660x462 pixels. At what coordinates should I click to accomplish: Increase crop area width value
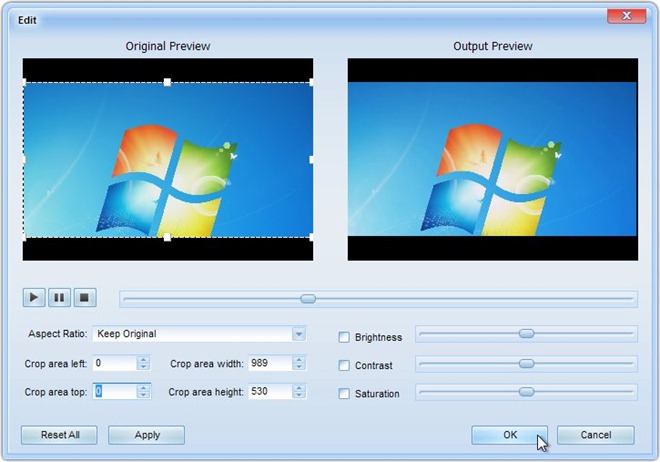(x=299, y=360)
